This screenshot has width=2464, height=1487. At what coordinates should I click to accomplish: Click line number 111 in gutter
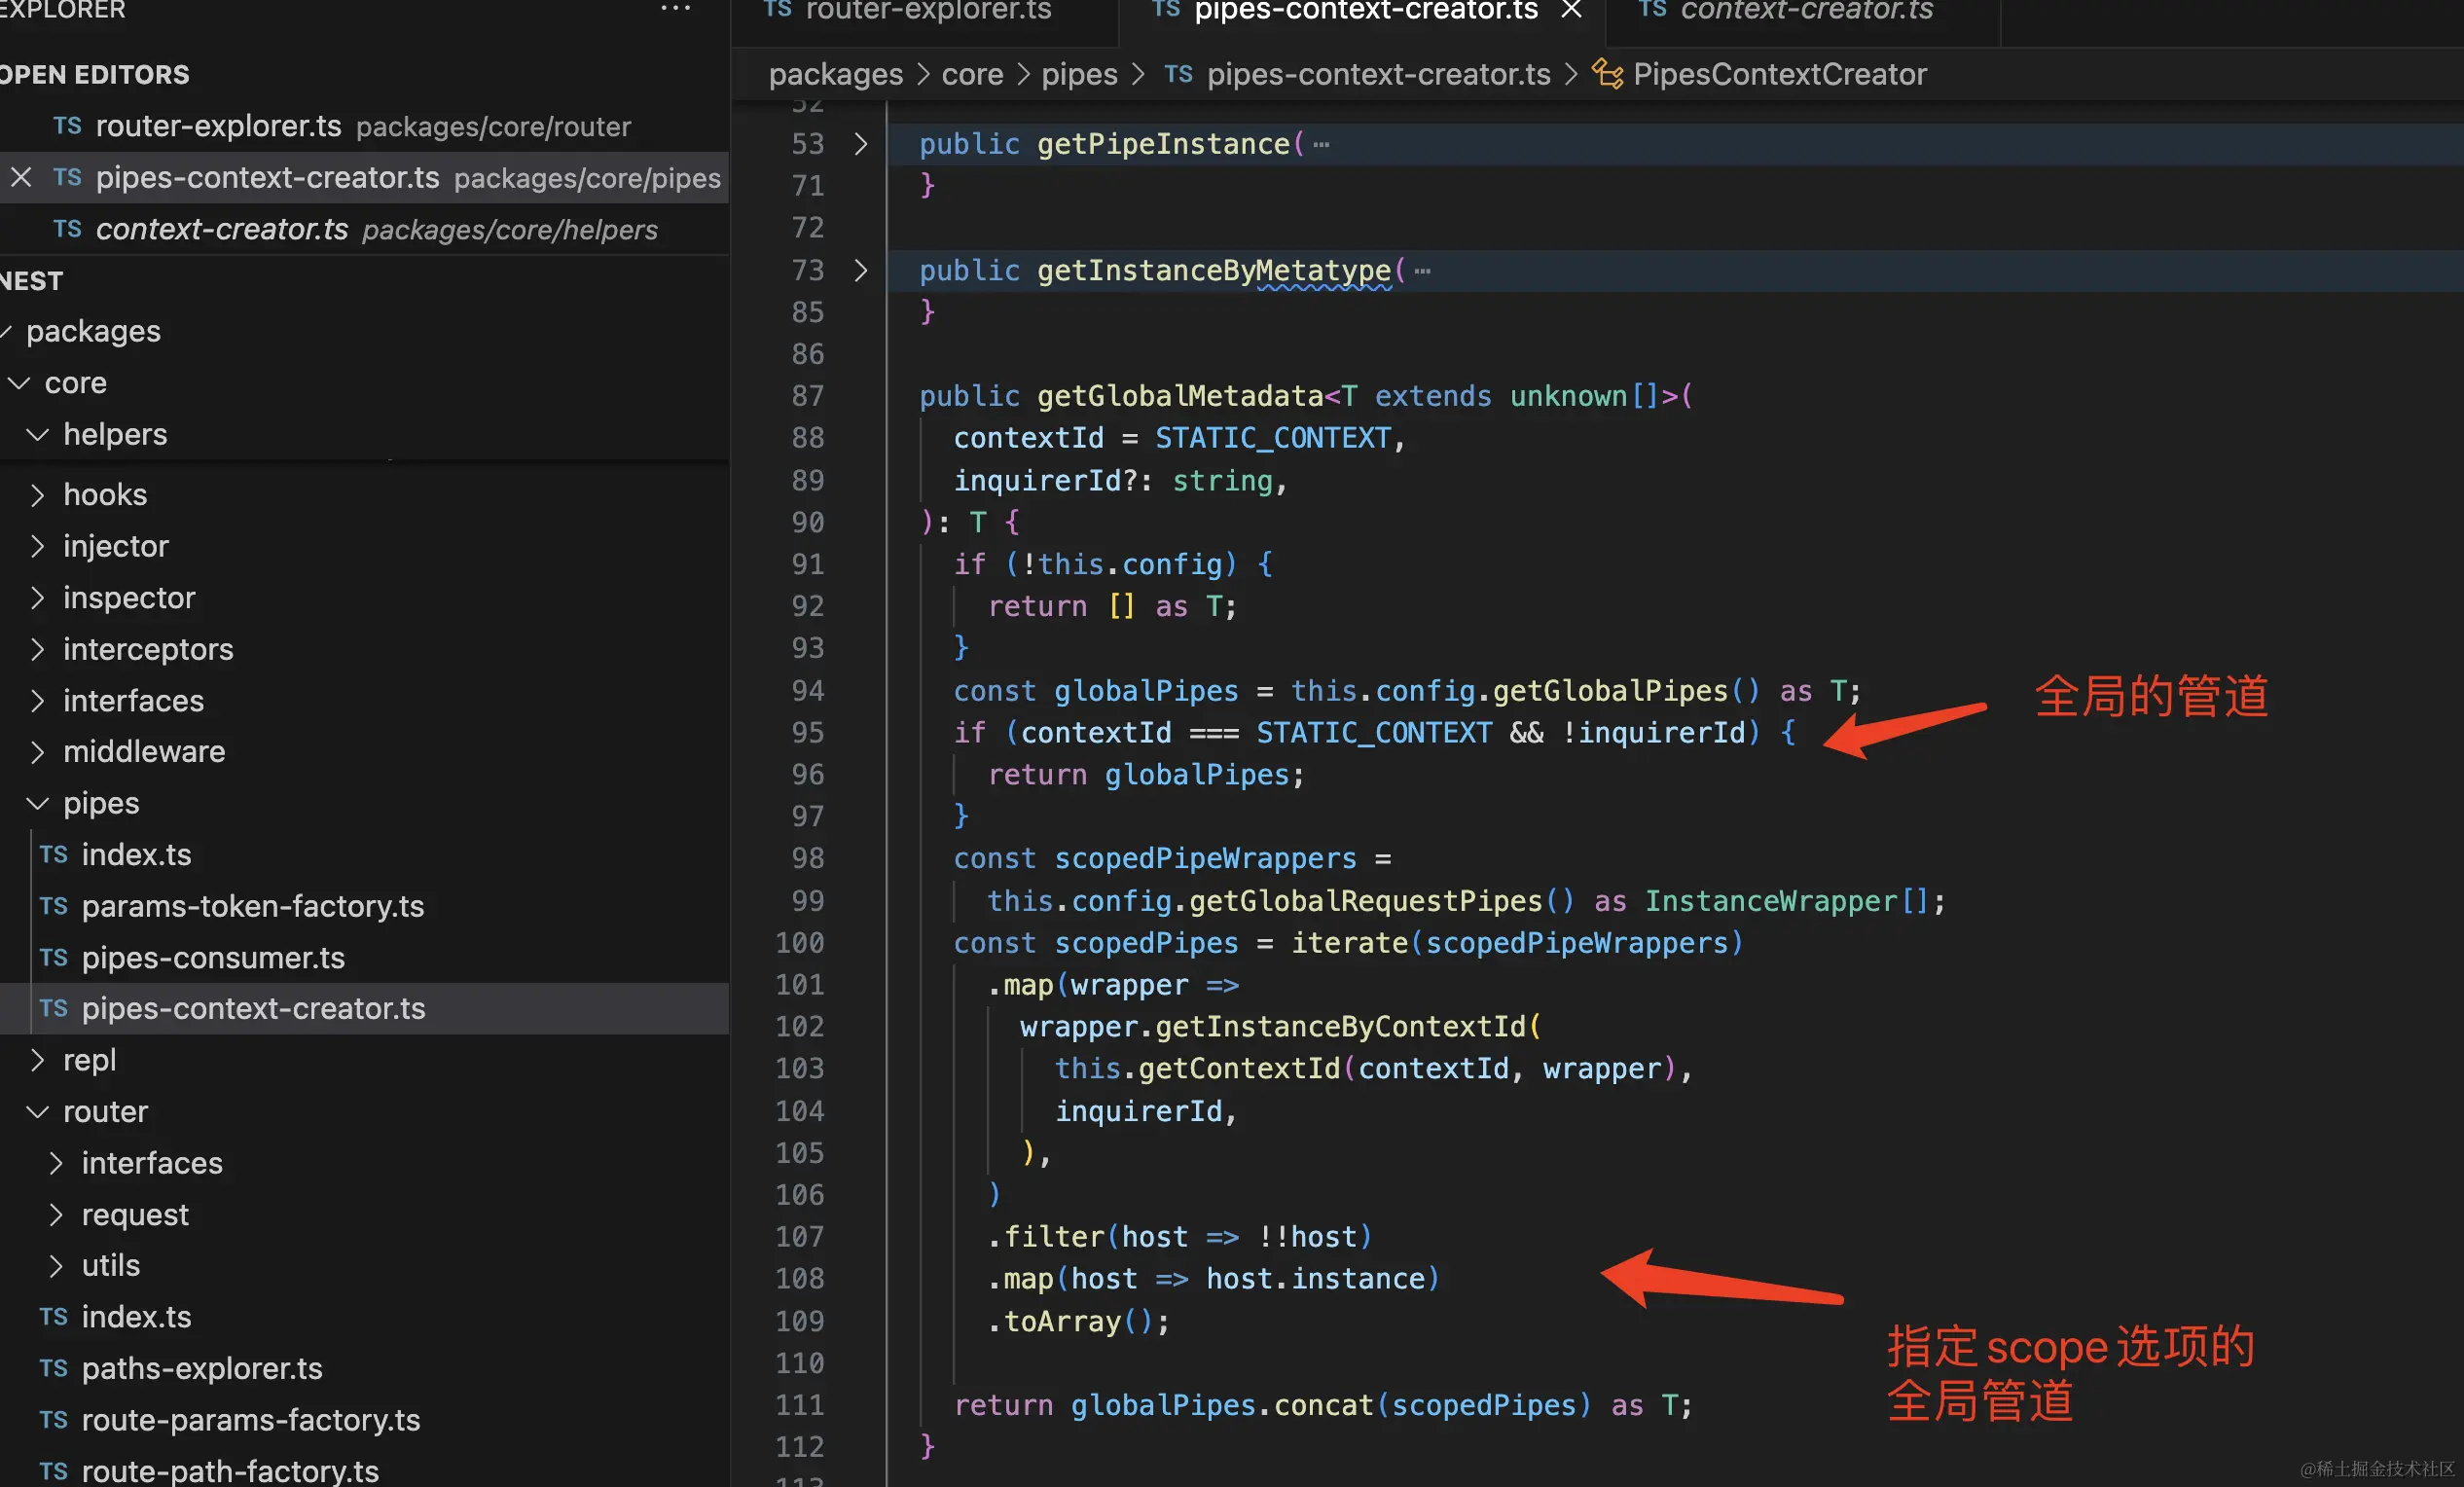coord(800,1405)
